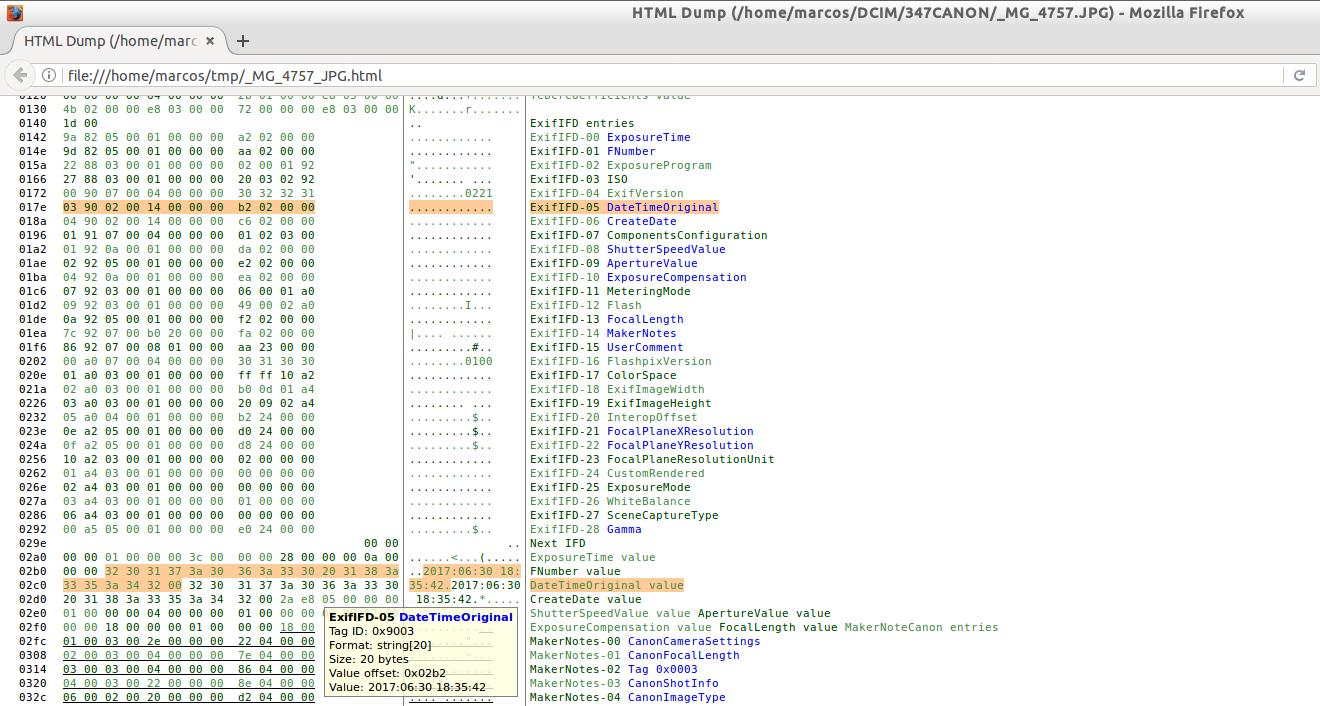Click the 'MakerNoteCanon entries' label
The width and height of the screenshot is (1320, 706).
click(x=922, y=628)
